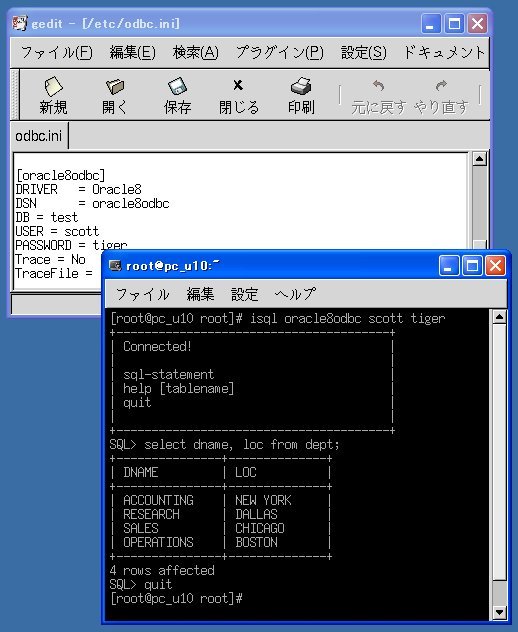Click the select dname, loc query line
This screenshot has width=518, height=632.
225,445
